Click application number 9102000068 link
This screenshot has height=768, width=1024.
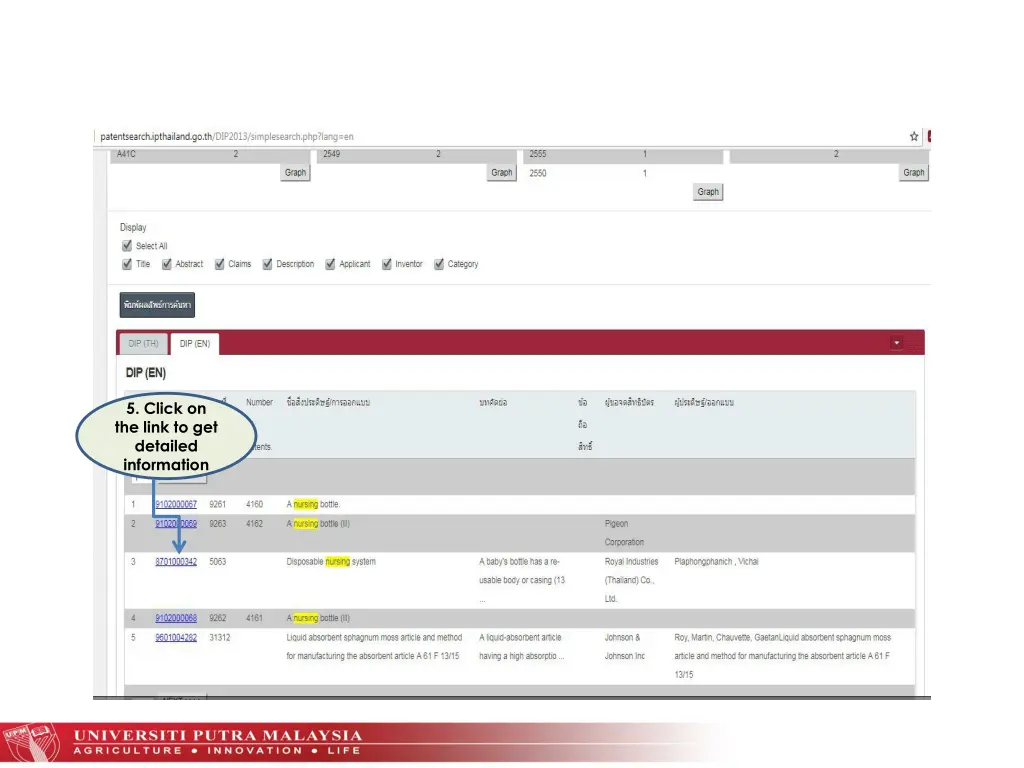(x=176, y=618)
